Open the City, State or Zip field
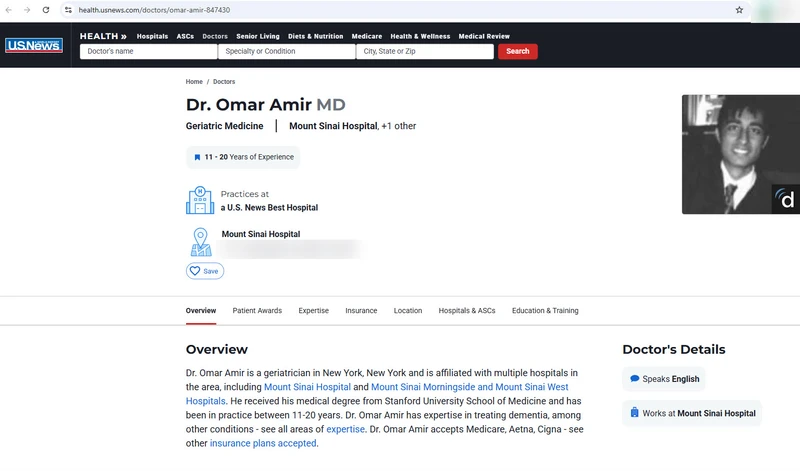Image resolution: width=800 pixels, height=471 pixels. (425, 51)
